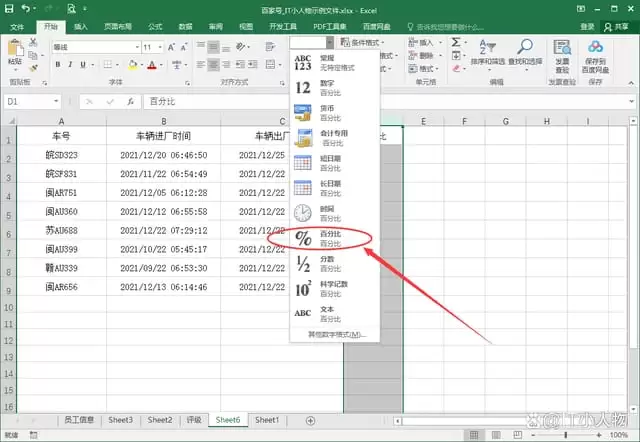Image resolution: width=640 pixels, height=442 pixels.
Task: Expand the font size dropdown
Action: coord(160,47)
